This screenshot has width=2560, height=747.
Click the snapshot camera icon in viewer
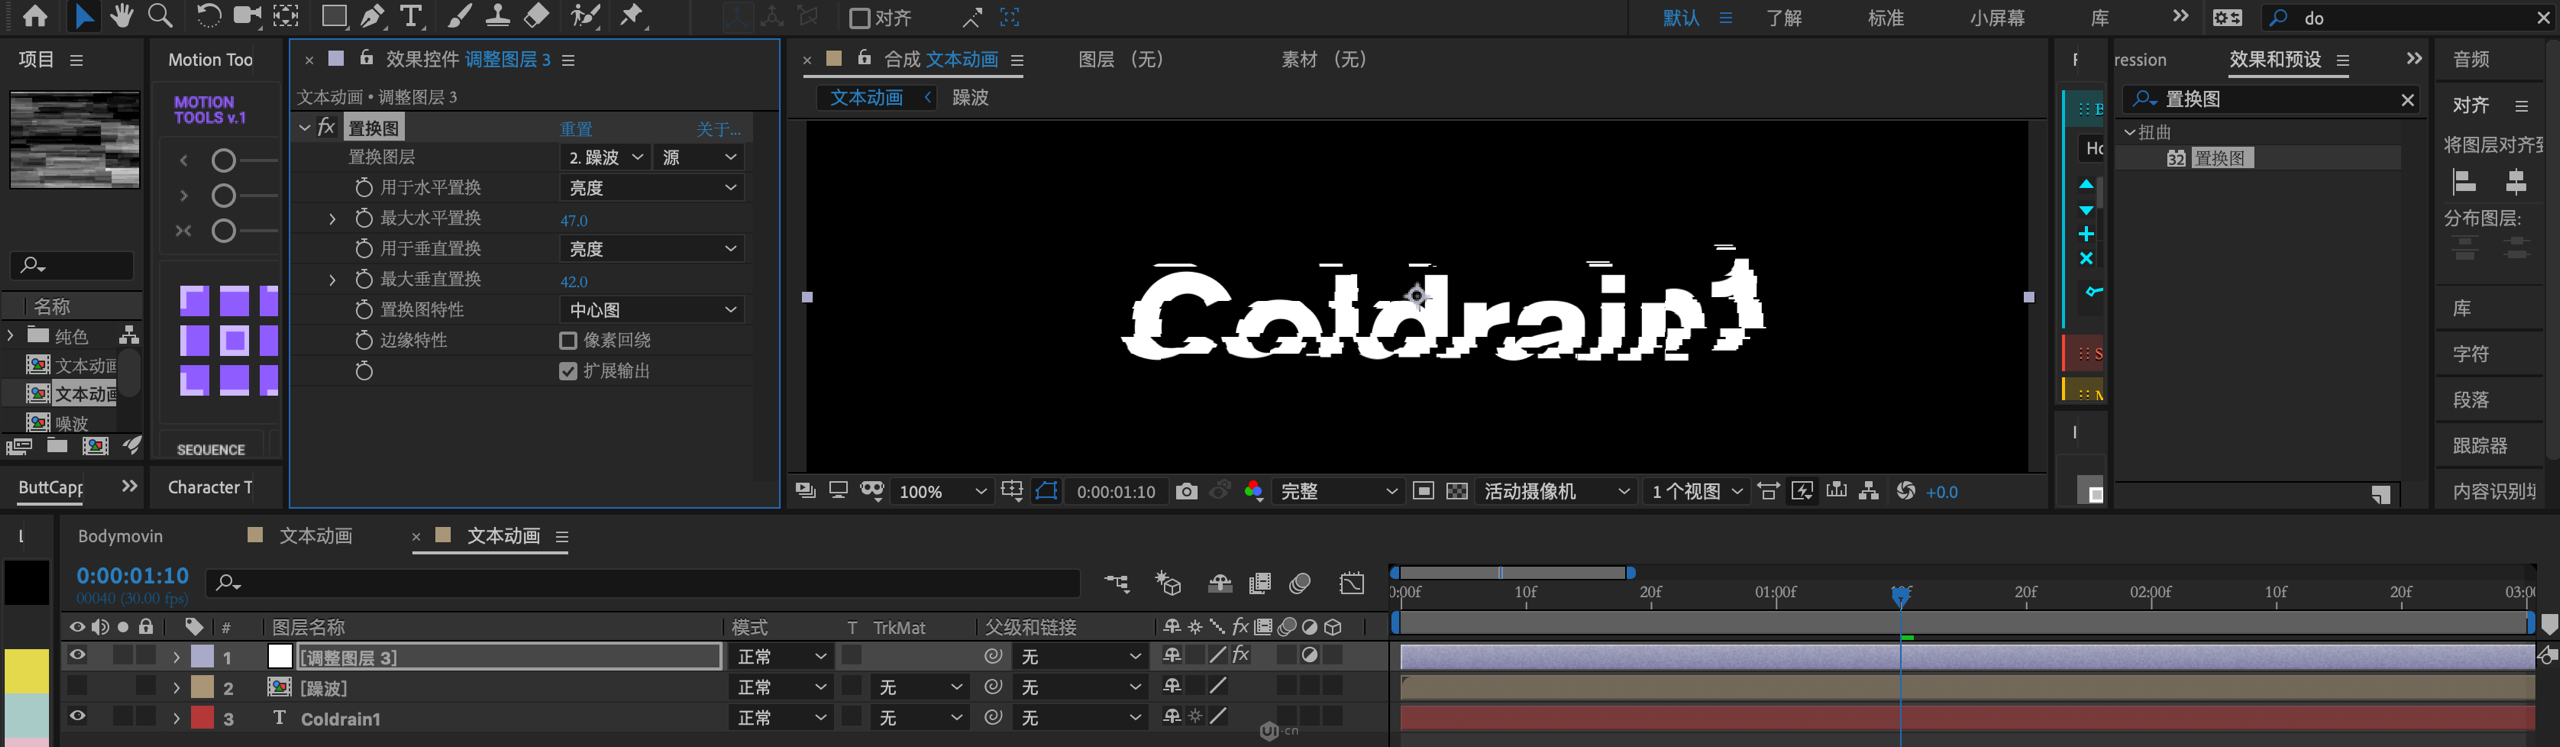(x=1186, y=491)
